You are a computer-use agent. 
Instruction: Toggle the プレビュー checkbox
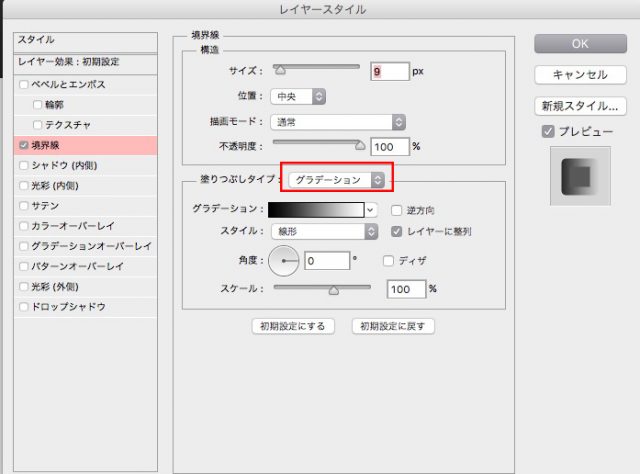click(547, 131)
